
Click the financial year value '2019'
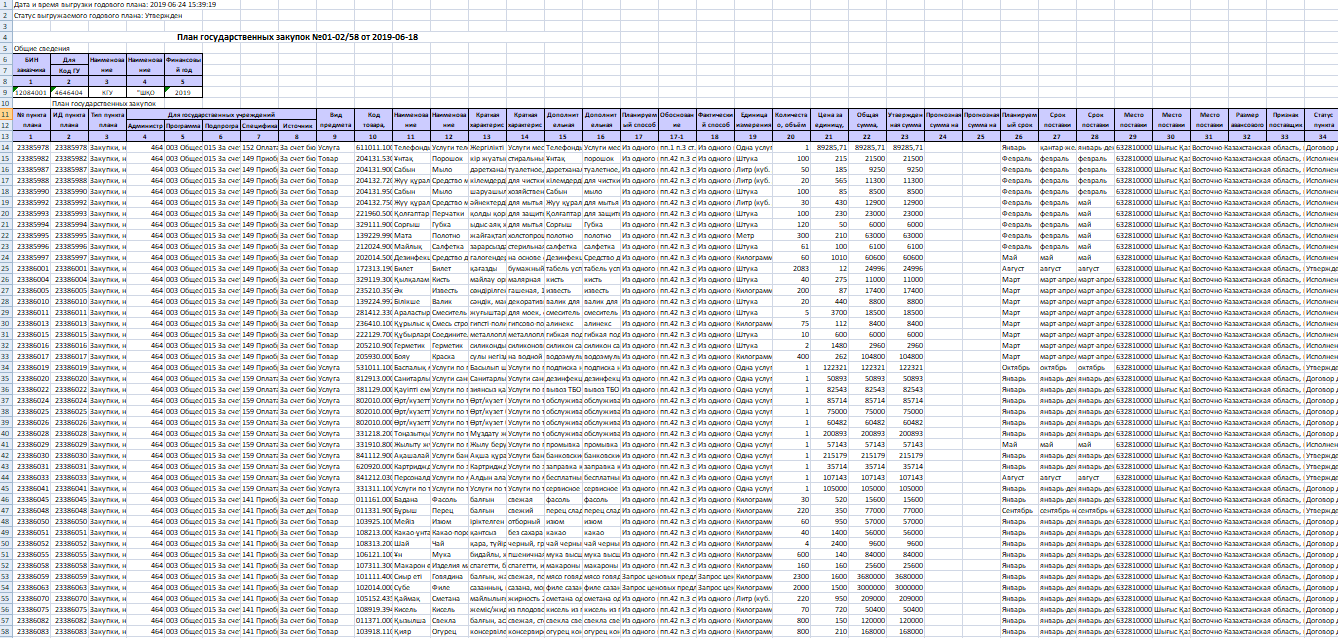(183, 92)
